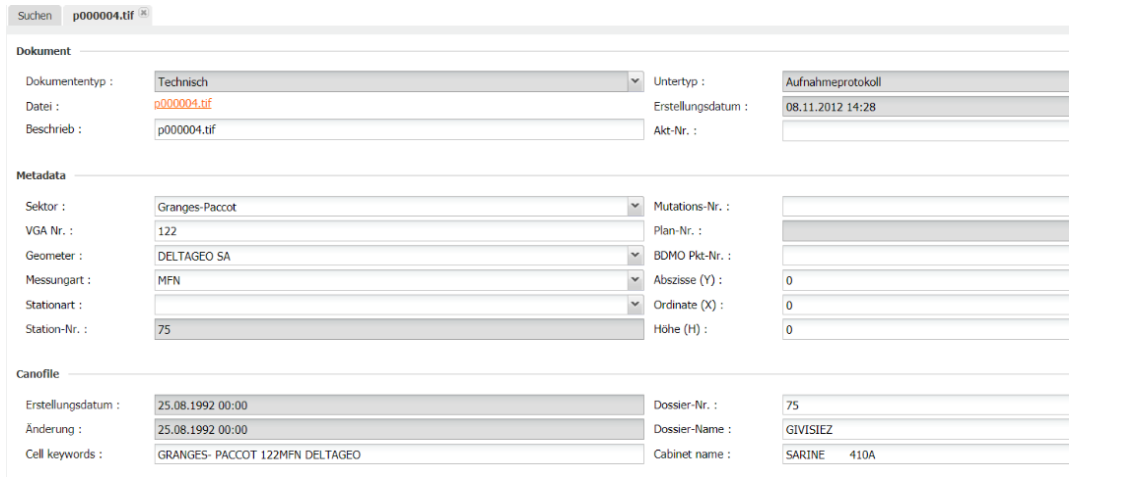Viewport: 1137px width, 484px height.
Task: Open the Messungart dropdown
Action: click(x=635, y=280)
